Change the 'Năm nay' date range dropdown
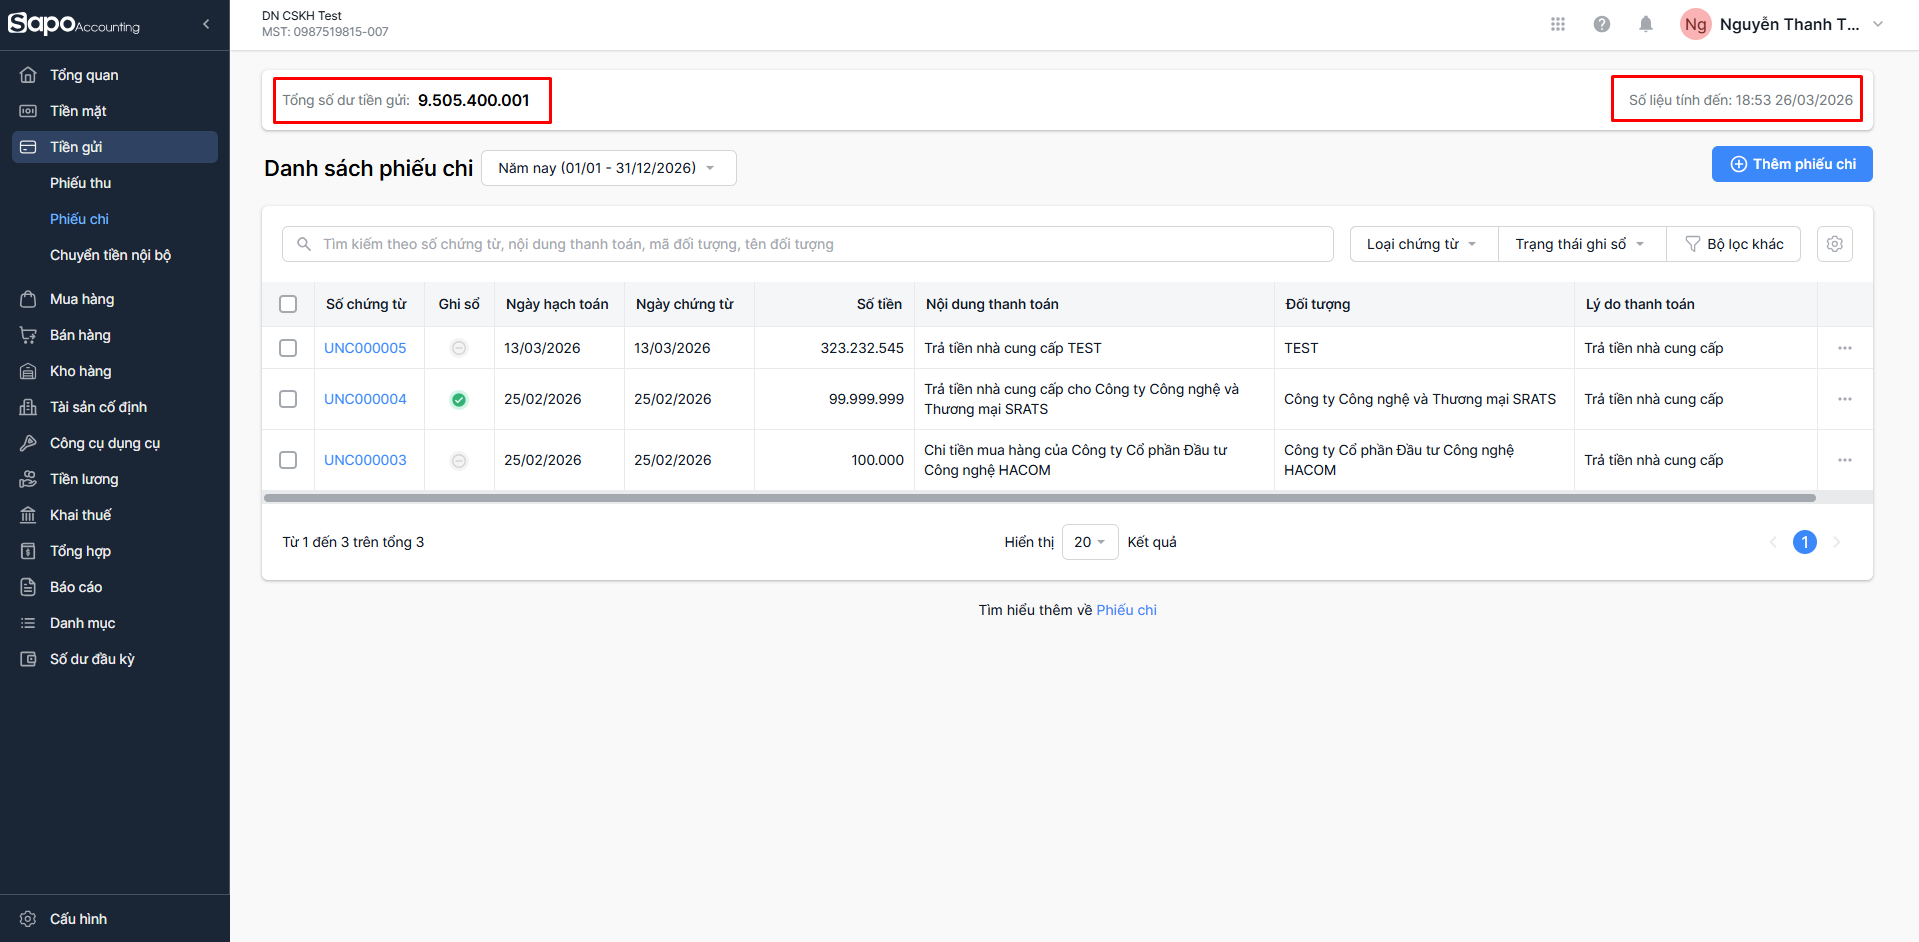This screenshot has width=1919, height=942. click(608, 168)
